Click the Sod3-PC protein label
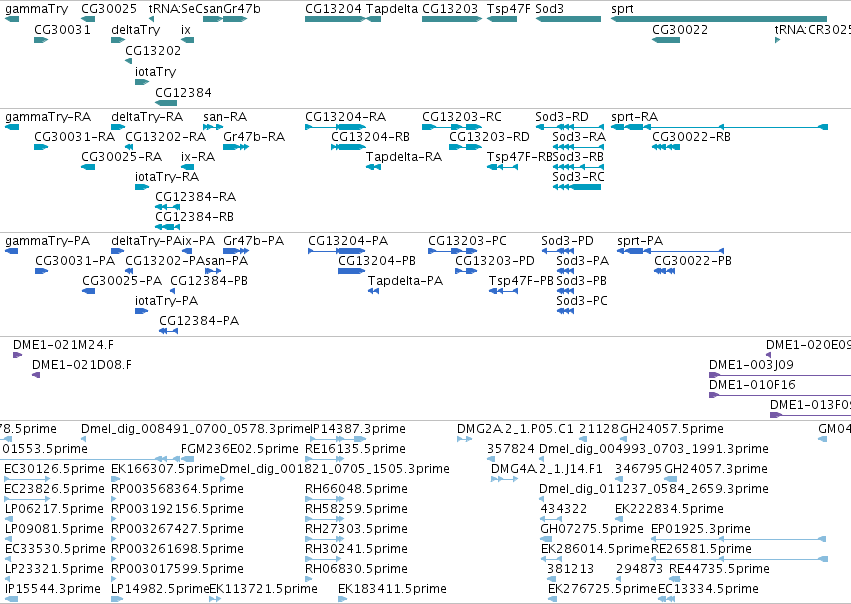851x604 pixels. tap(582, 301)
